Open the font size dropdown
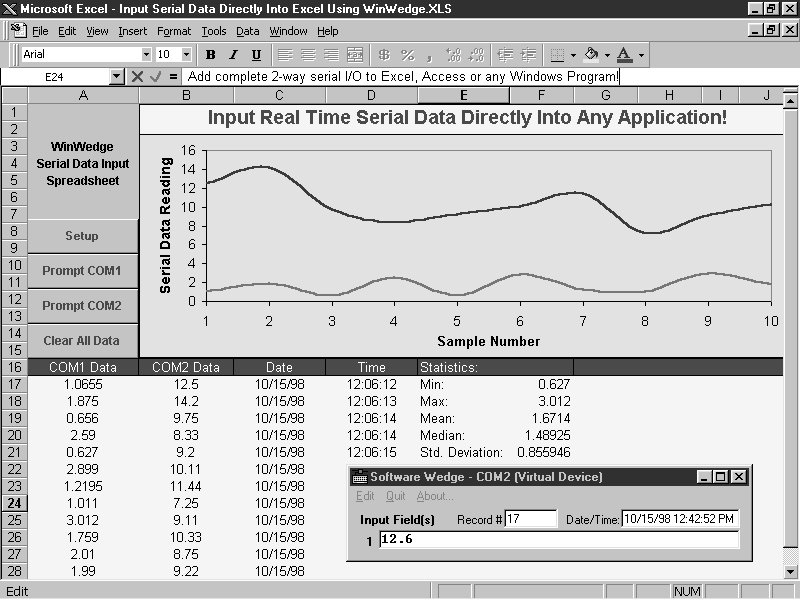This screenshot has height=600, width=800. [188, 55]
